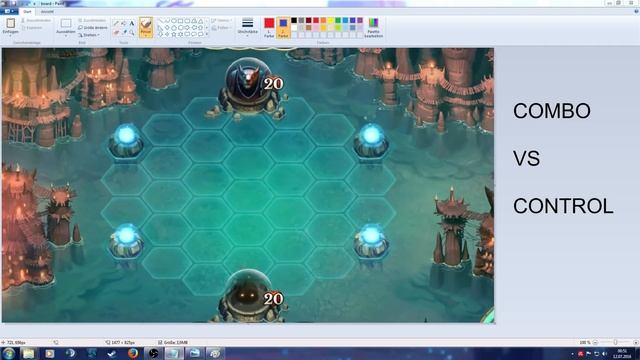640x360 pixels.
Task: Click the Einfügen clipboard icon
Action: pyautogui.click(x=11, y=23)
